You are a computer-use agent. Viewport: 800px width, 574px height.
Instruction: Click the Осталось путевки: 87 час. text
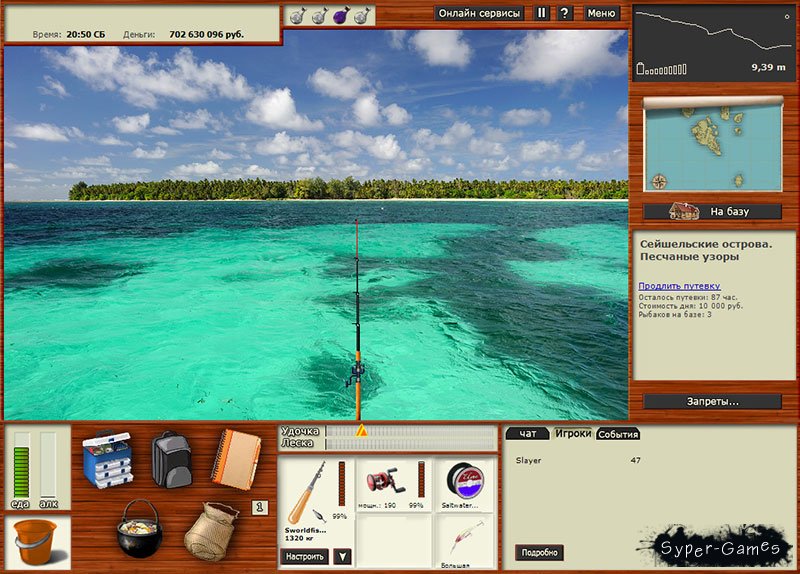click(688, 297)
